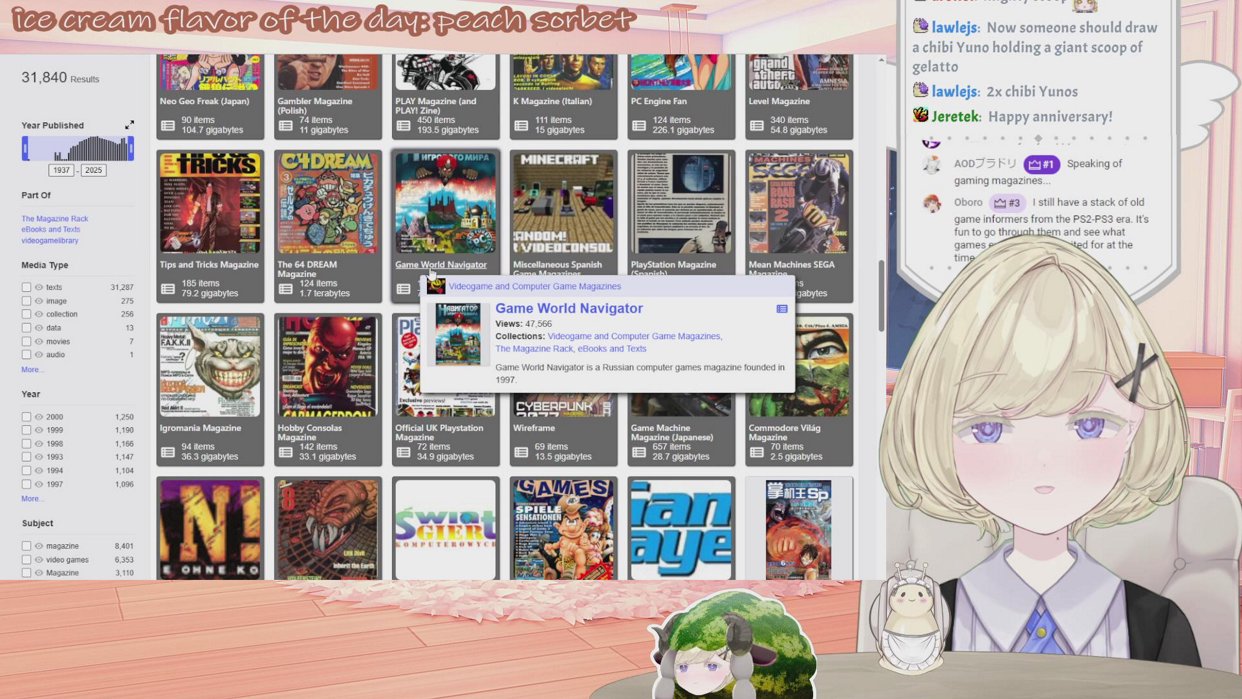
Task: Click the results page vertical scrollbar
Action: coord(880,296)
